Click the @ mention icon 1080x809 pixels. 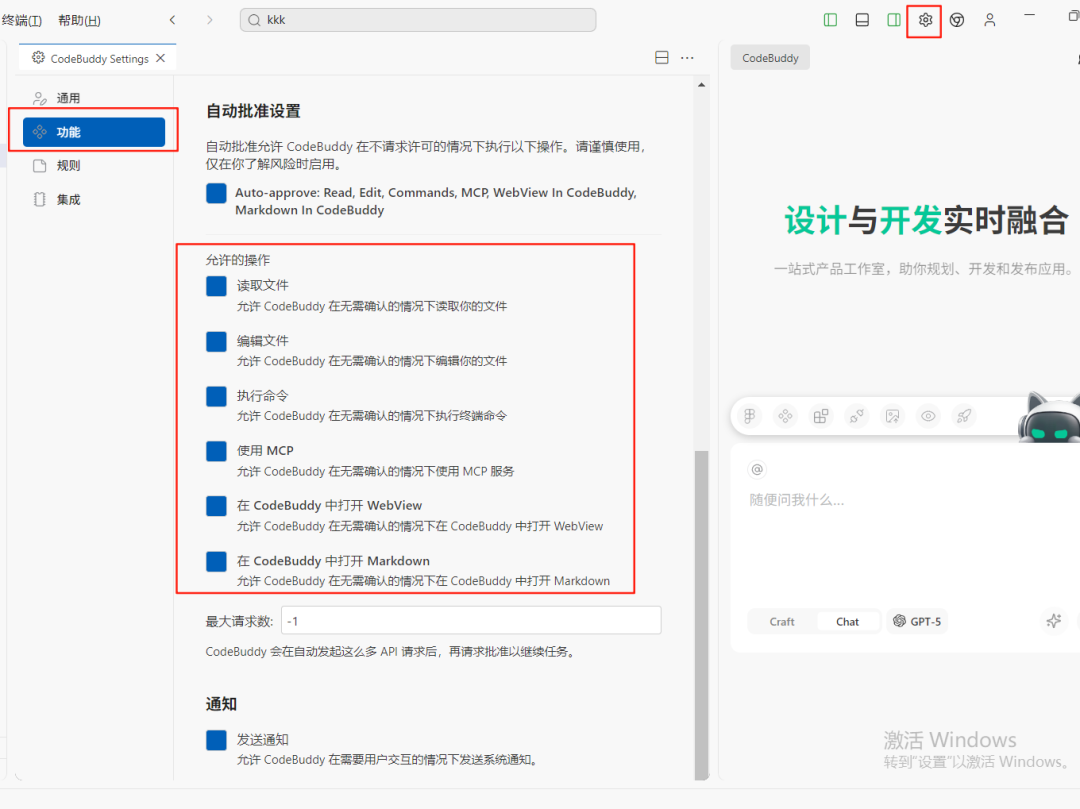pos(757,470)
